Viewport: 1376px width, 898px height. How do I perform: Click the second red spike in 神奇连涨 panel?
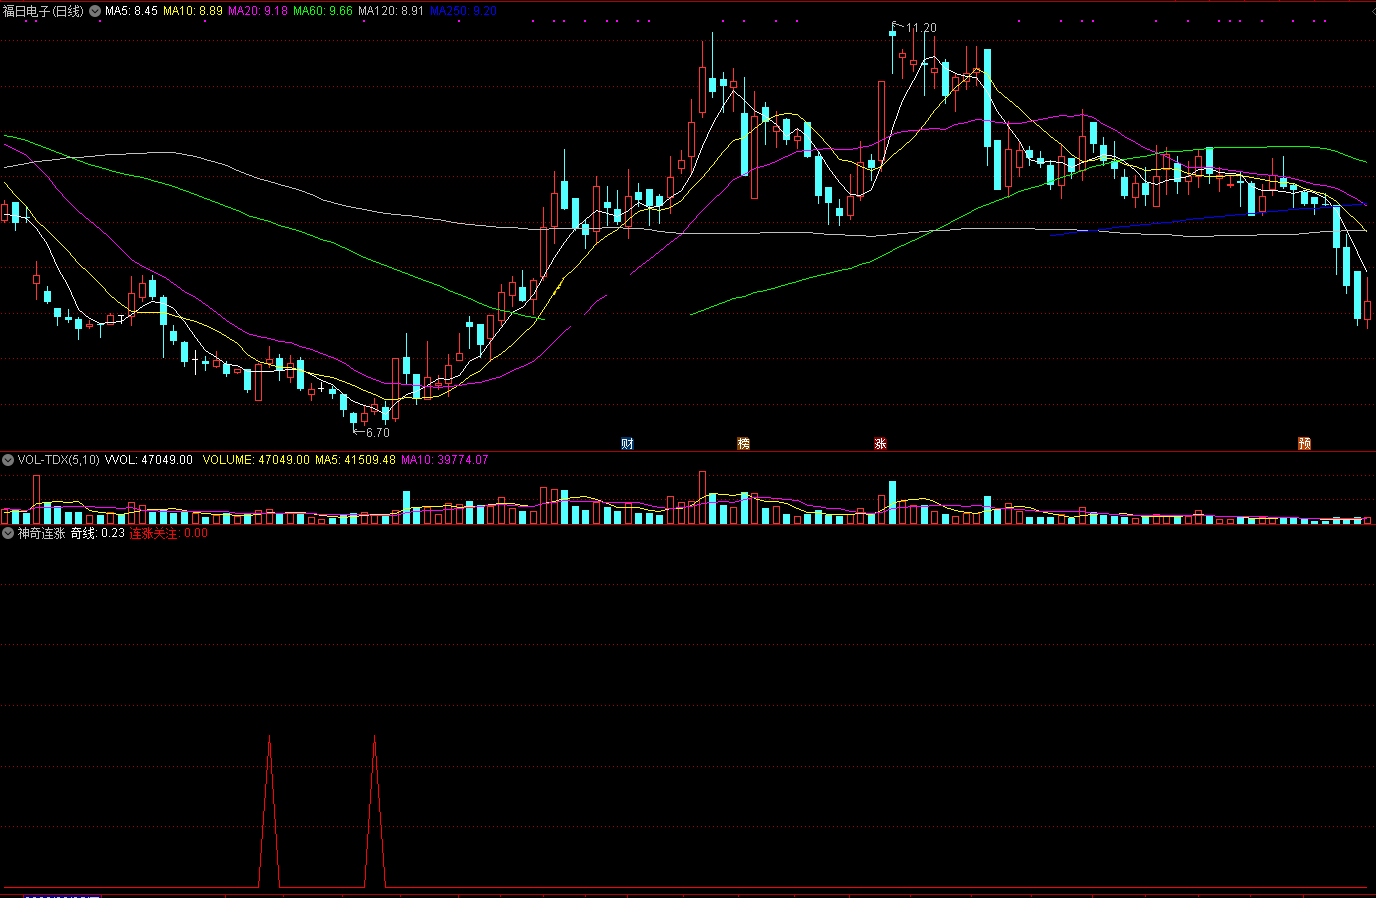pyautogui.click(x=375, y=810)
